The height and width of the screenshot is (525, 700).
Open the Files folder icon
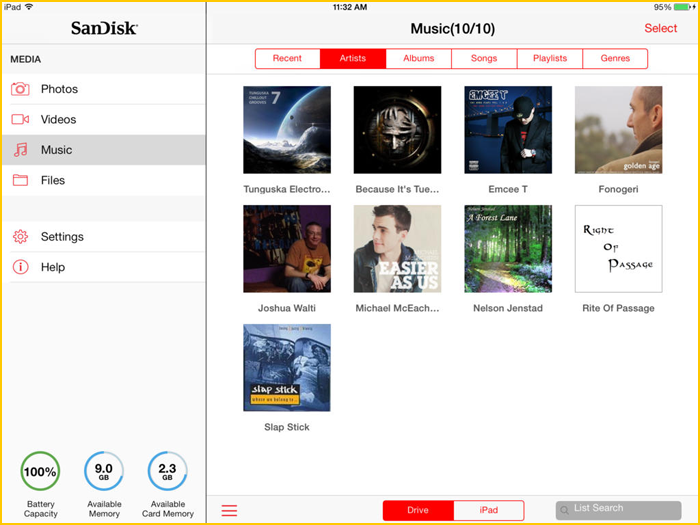20,181
